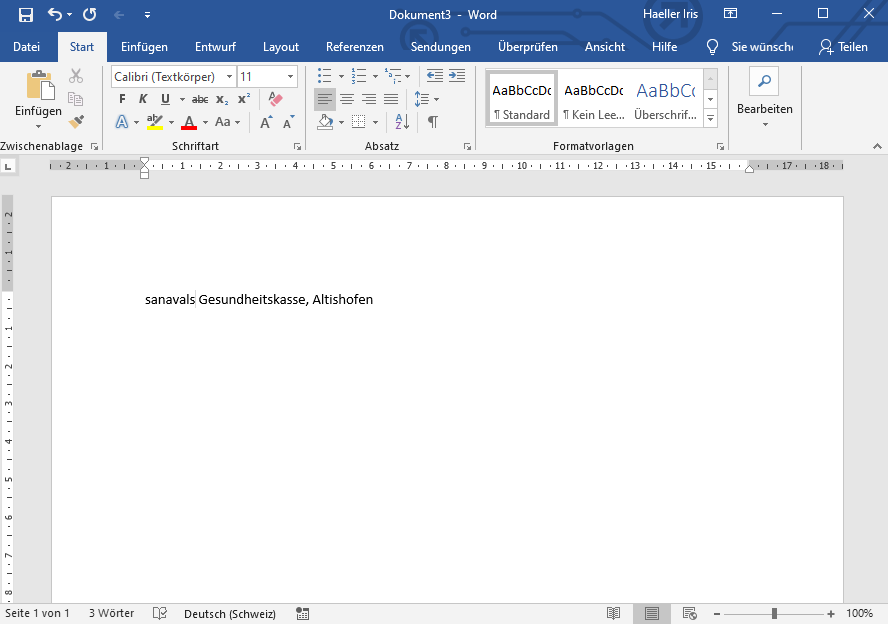Open the font size dropdown

click(291, 77)
